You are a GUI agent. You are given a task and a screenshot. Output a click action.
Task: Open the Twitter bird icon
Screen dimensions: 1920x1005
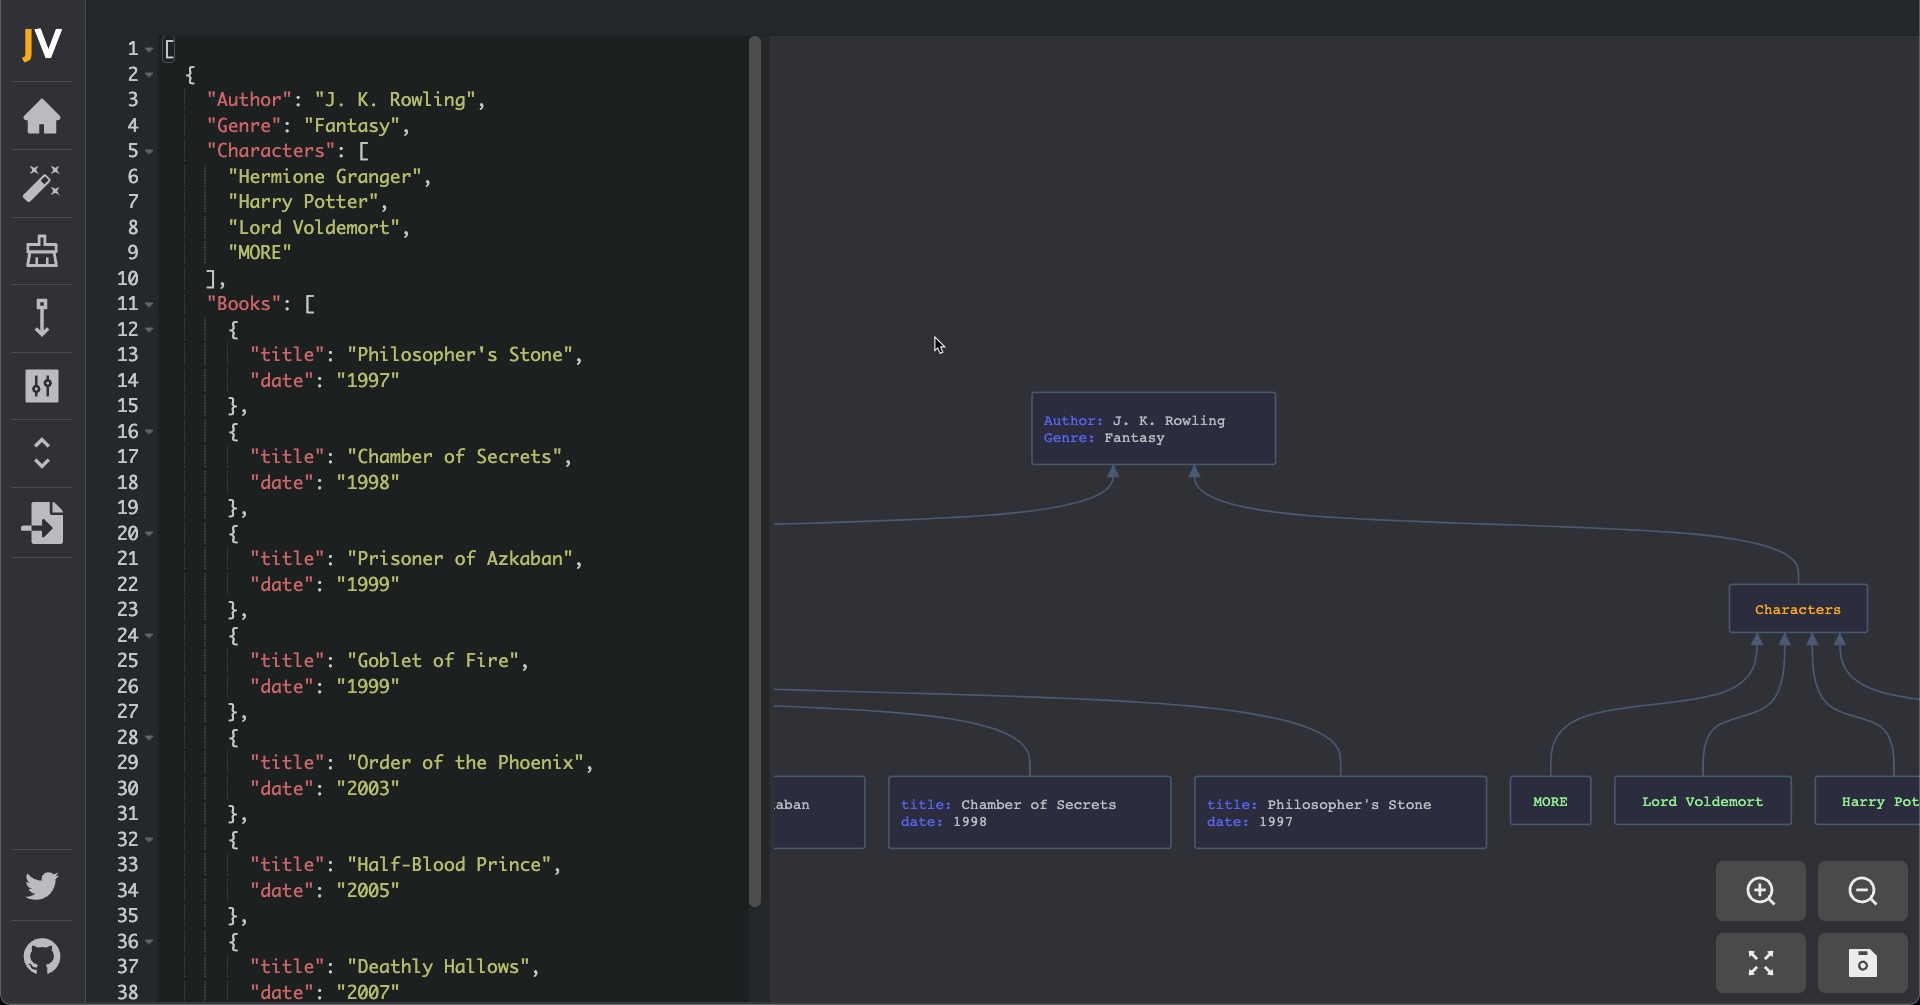pyautogui.click(x=42, y=886)
